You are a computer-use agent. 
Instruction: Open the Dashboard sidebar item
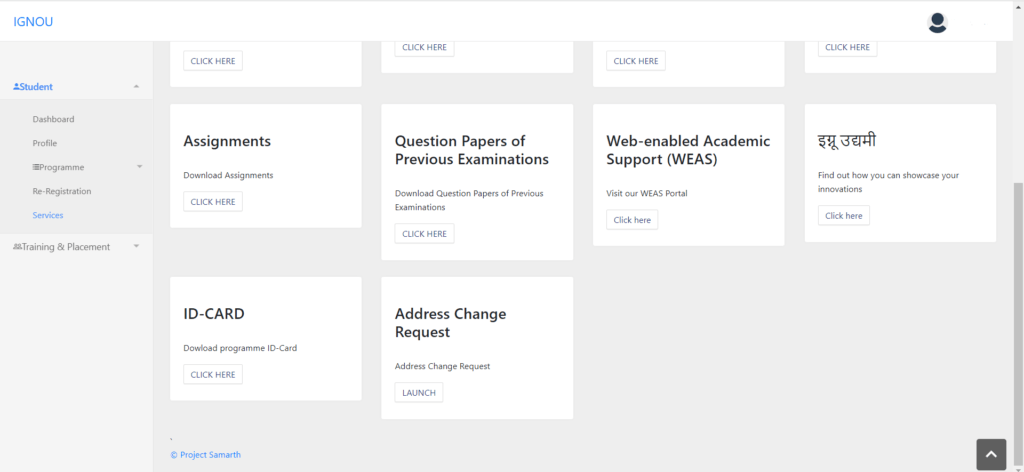(53, 119)
